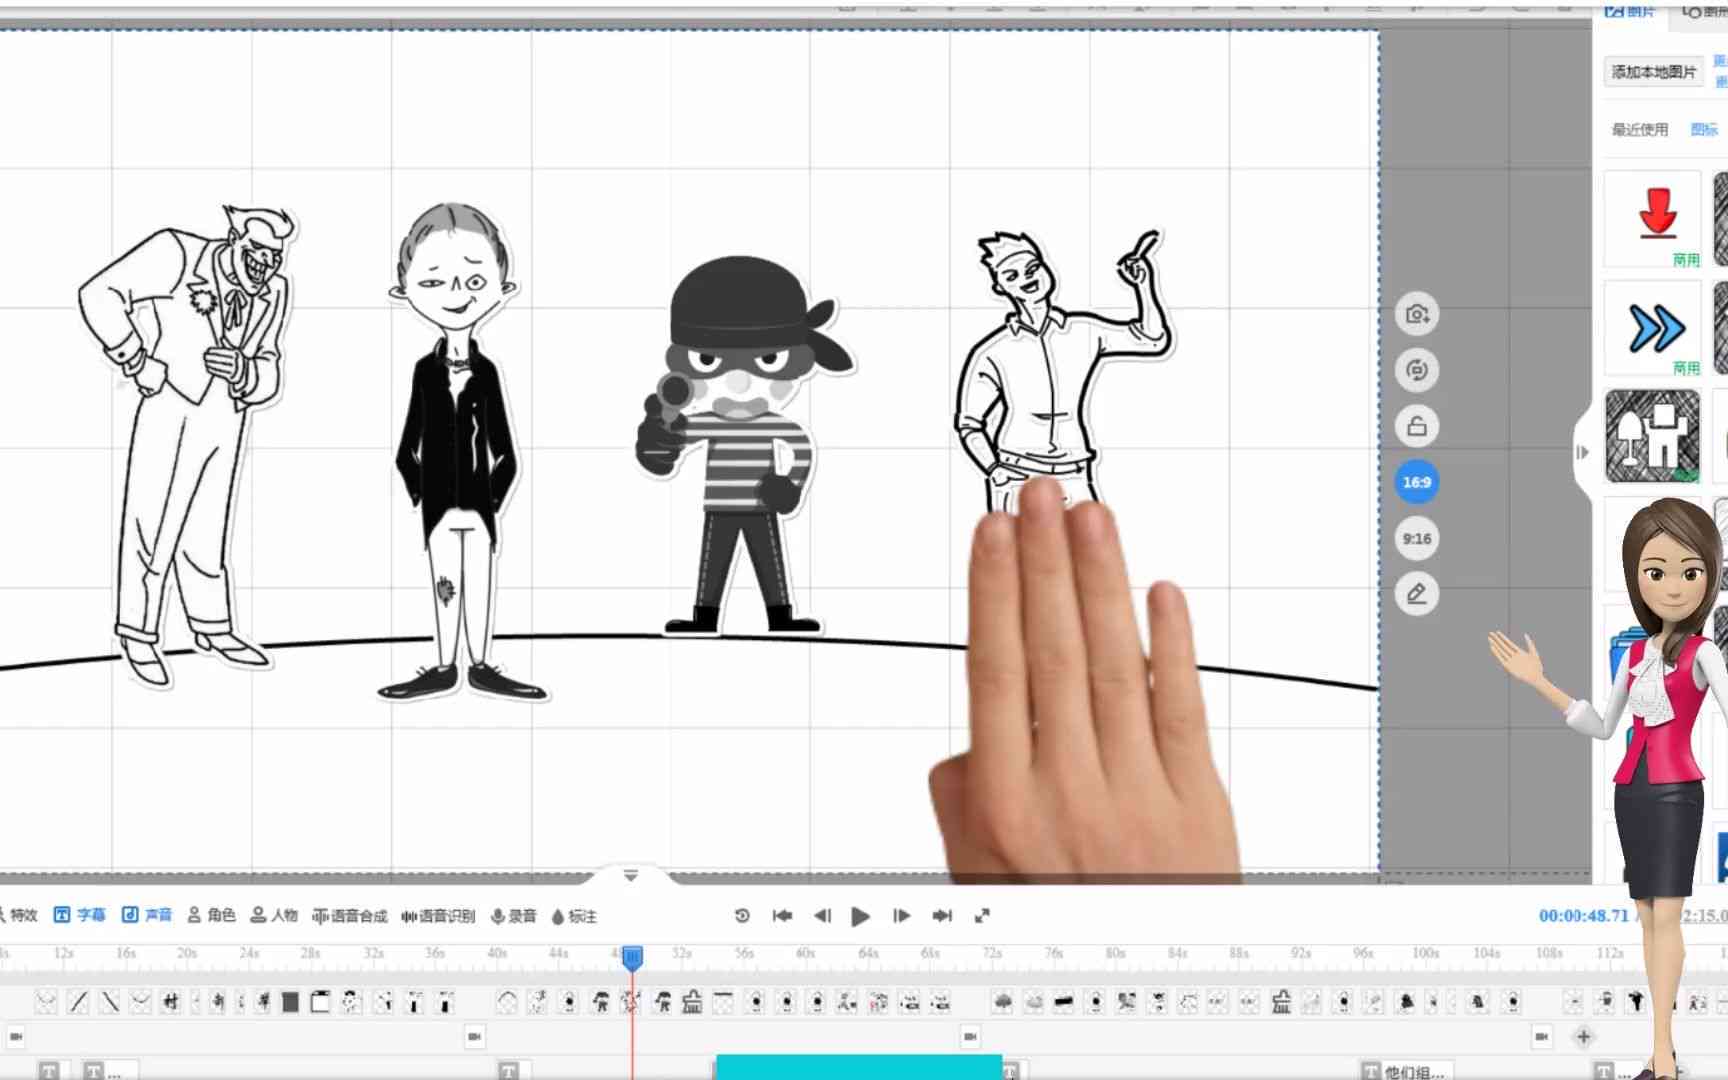The width and height of the screenshot is (1728, 1080).
Task: Click the camera marker near 108s
Action: [1542, 1037]
